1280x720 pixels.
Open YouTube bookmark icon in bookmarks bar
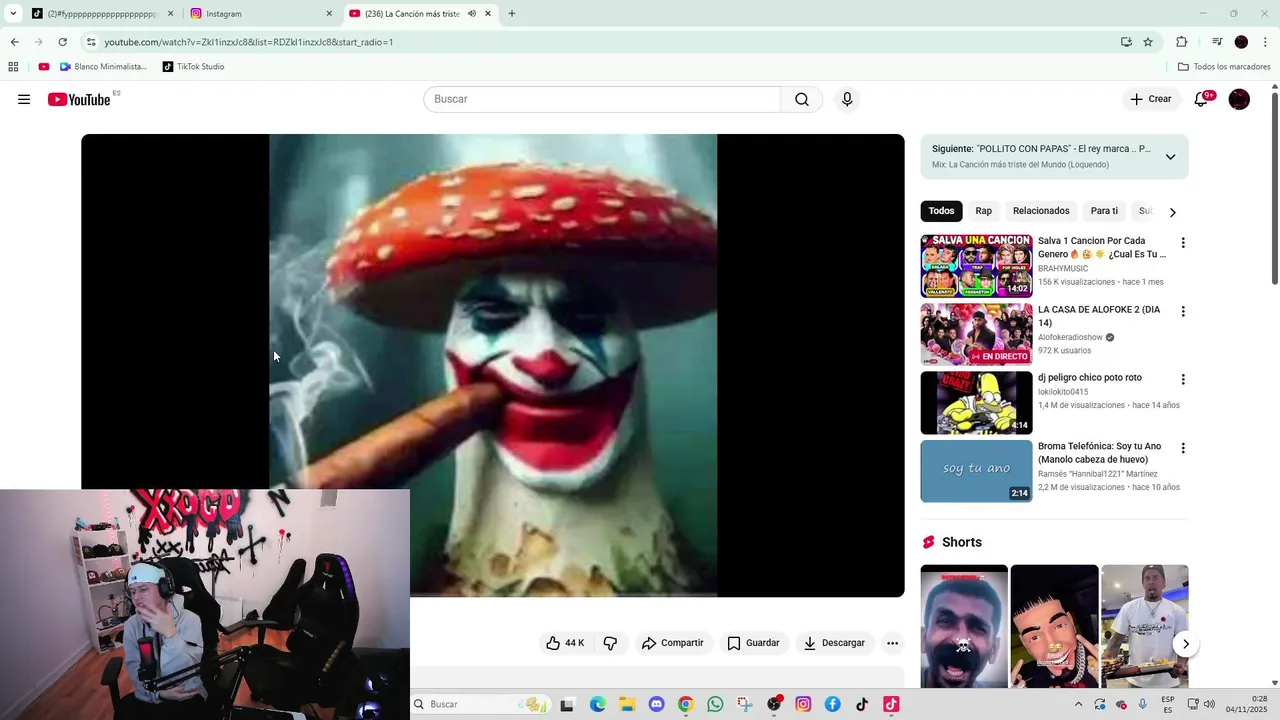[x=44, y=67]
